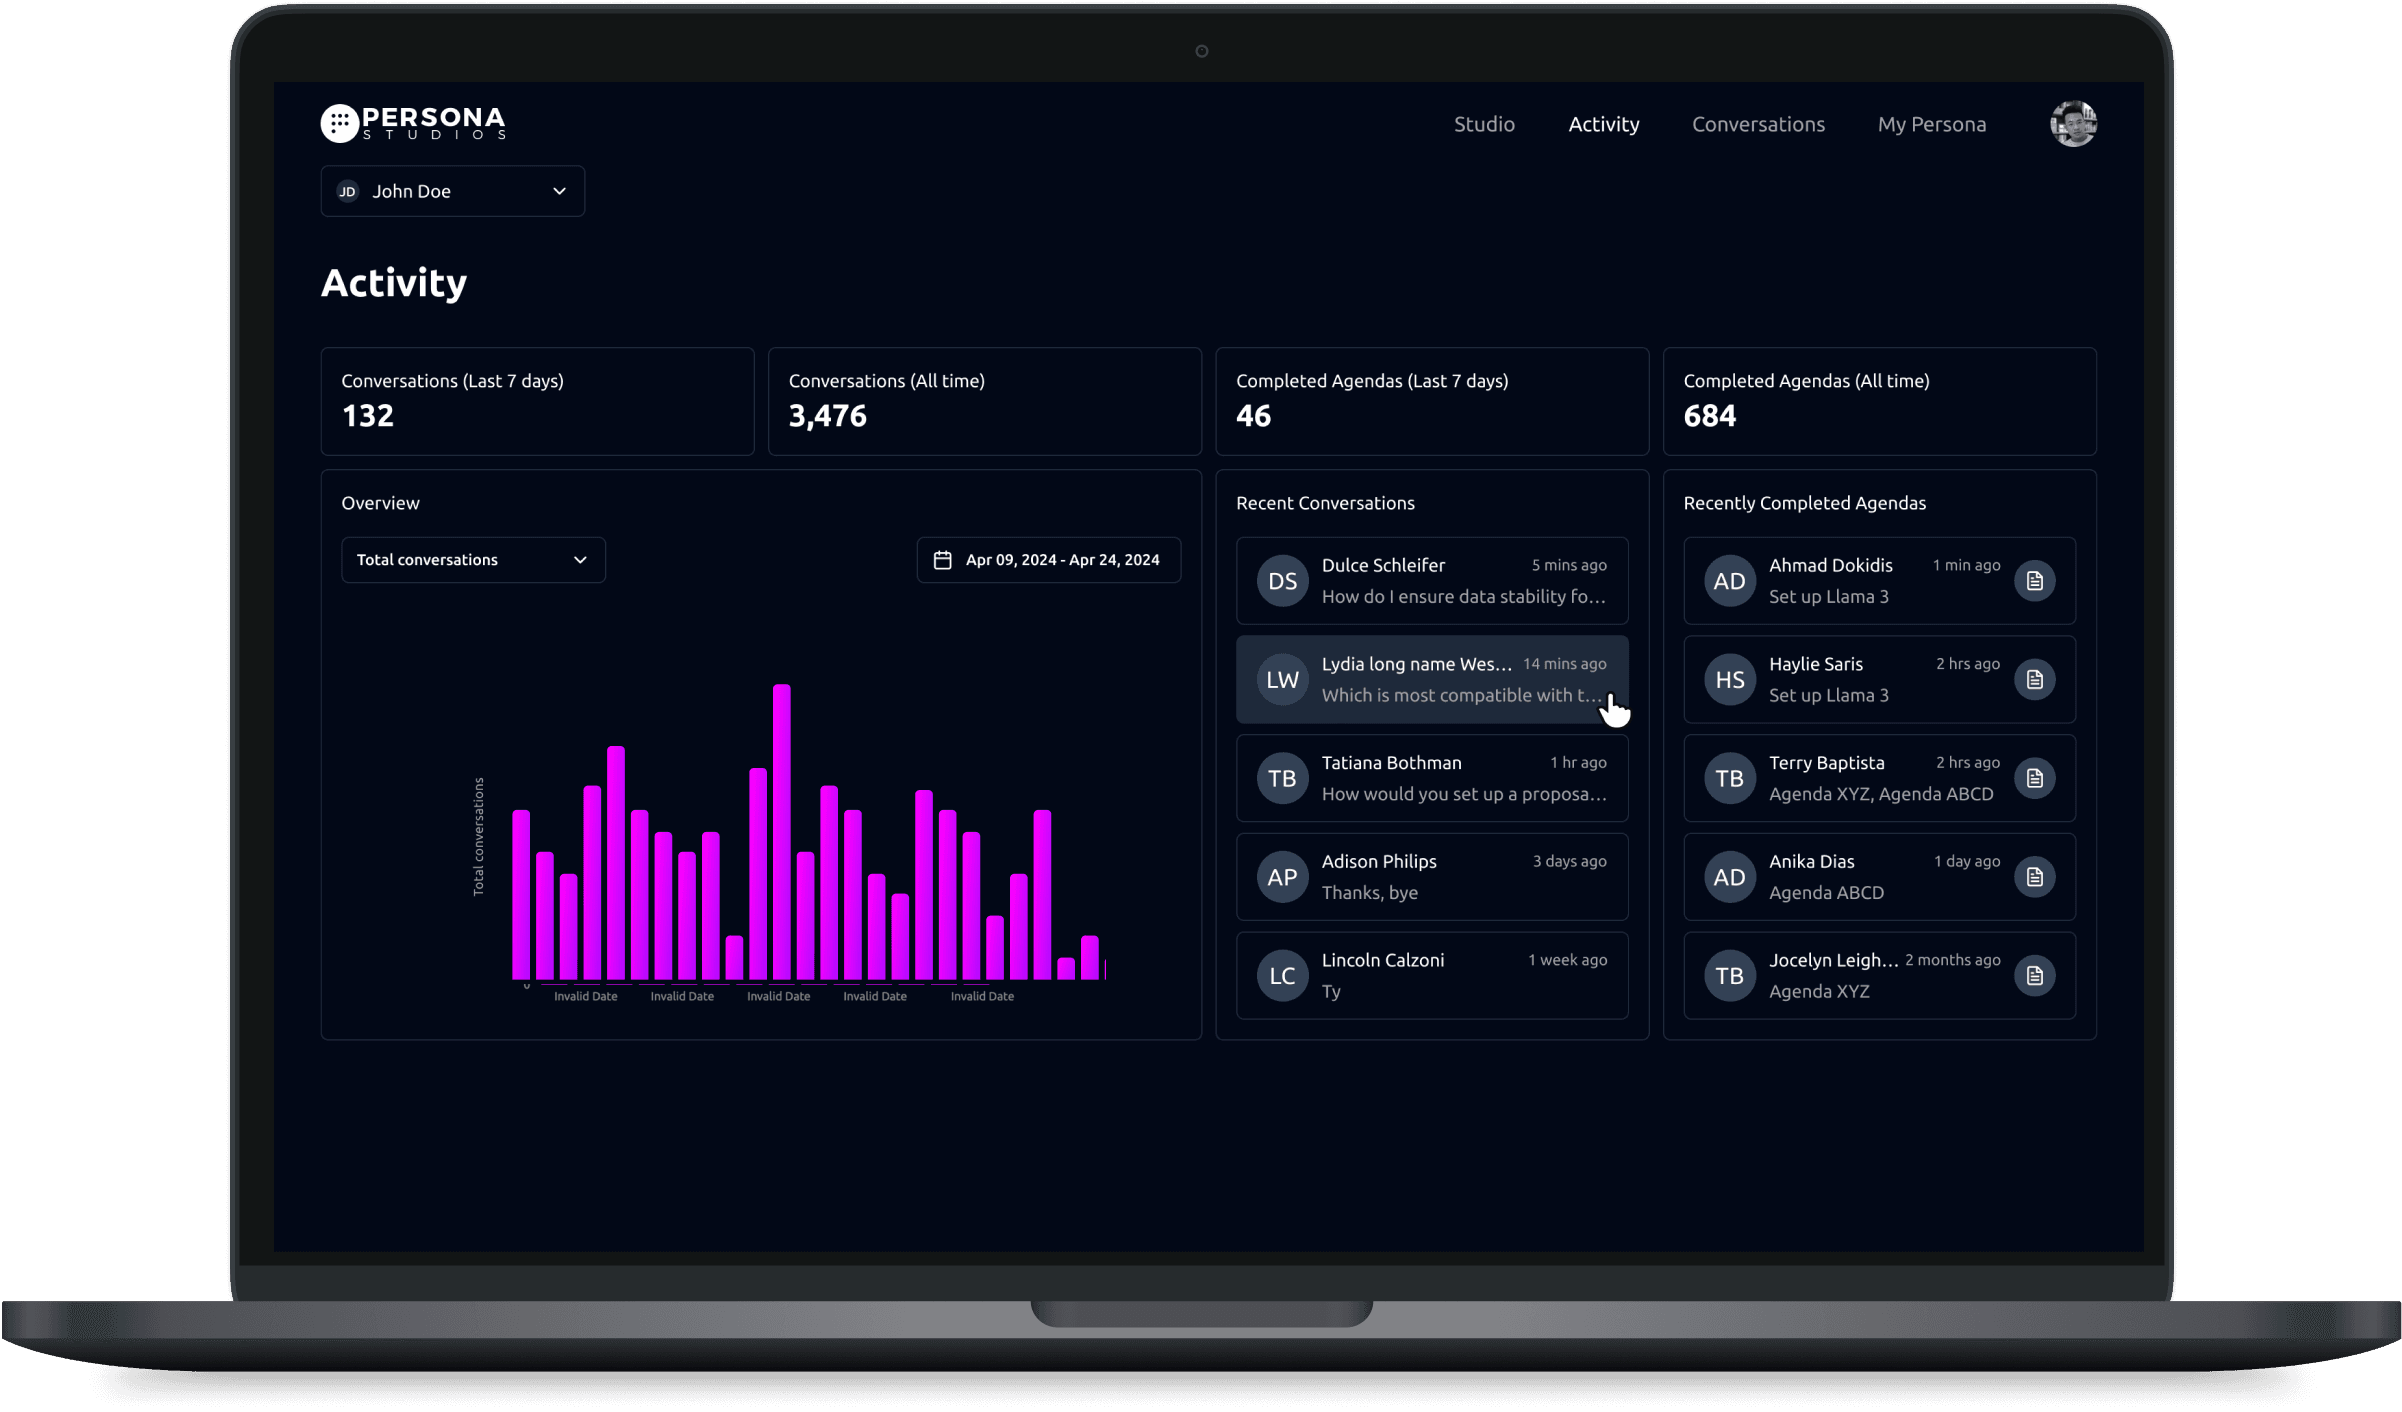Open the Total conversations dropdown
The width and height of the screenshot is (2402, 1412).
[472, 560]
